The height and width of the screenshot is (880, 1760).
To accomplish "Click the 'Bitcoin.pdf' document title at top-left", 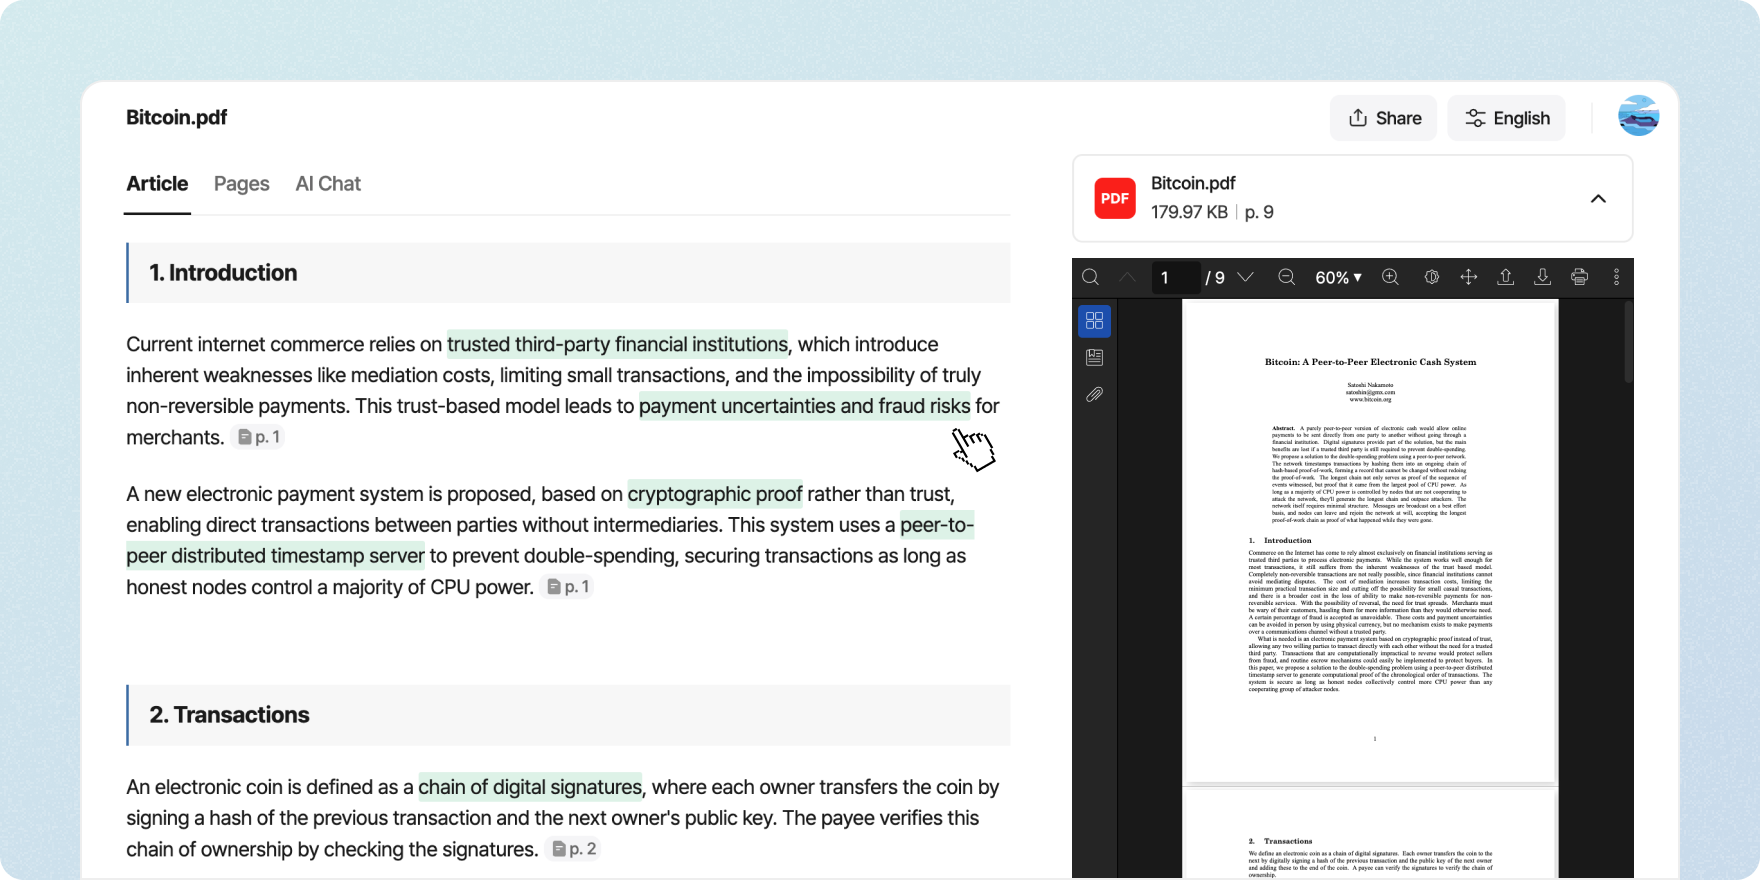I will [176, 117].
